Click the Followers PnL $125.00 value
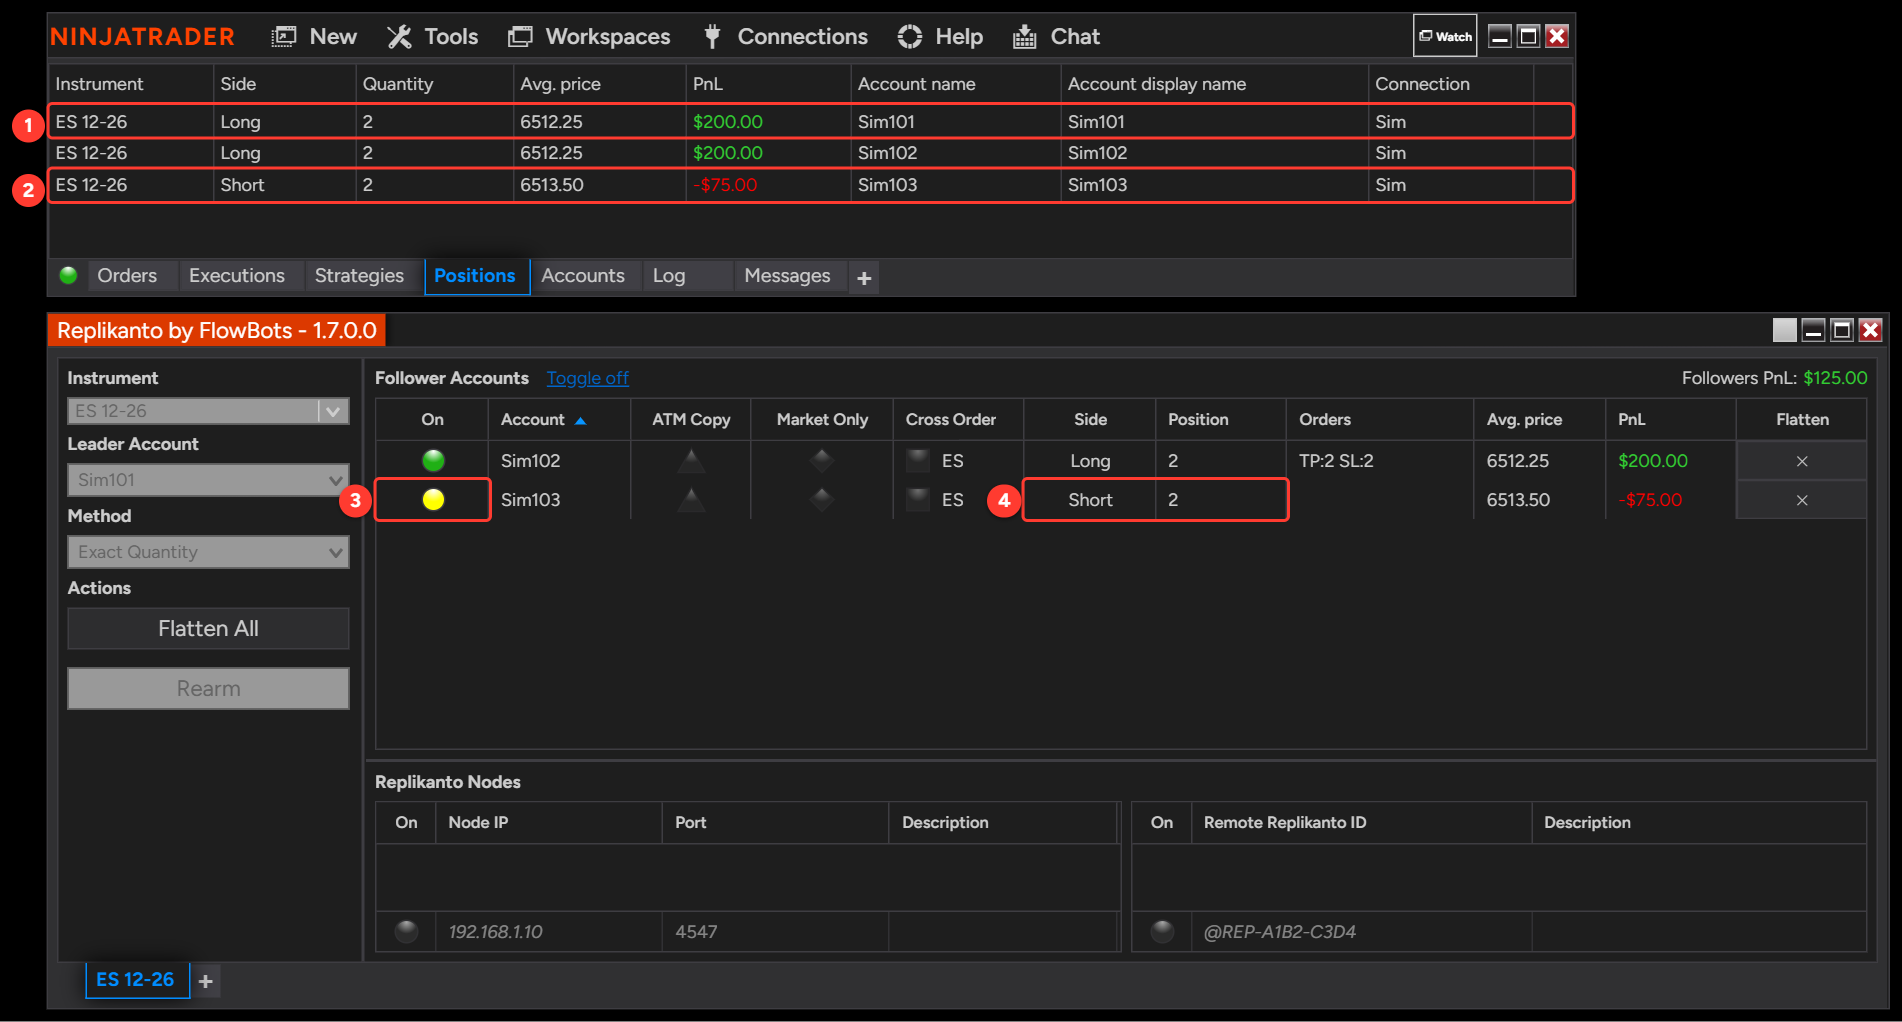The width and height of the screenshot is (1902, 1022). point(1835,378)
